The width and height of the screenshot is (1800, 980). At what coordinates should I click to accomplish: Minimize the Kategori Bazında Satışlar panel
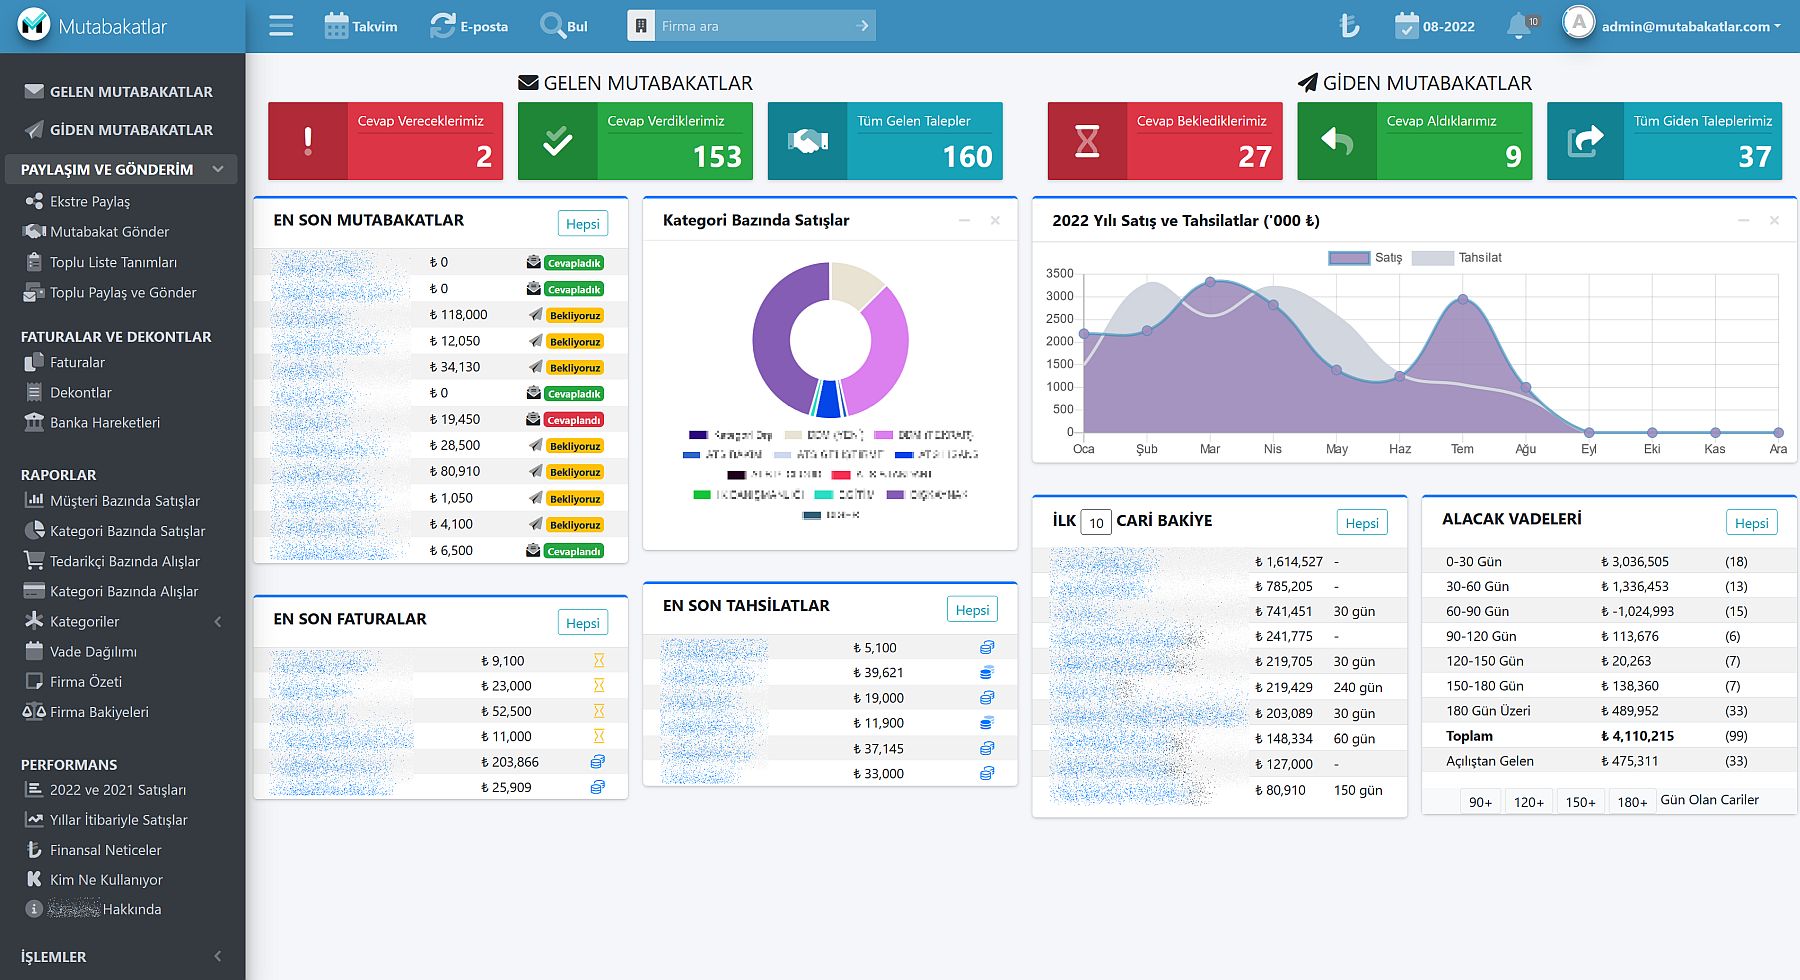click(x=964, y=221)
